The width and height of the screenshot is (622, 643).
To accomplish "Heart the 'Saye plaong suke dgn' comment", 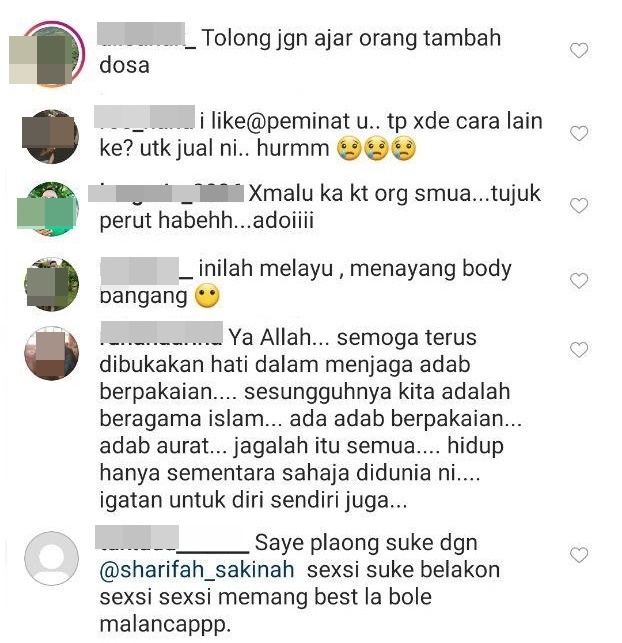I will pos(579,555).
